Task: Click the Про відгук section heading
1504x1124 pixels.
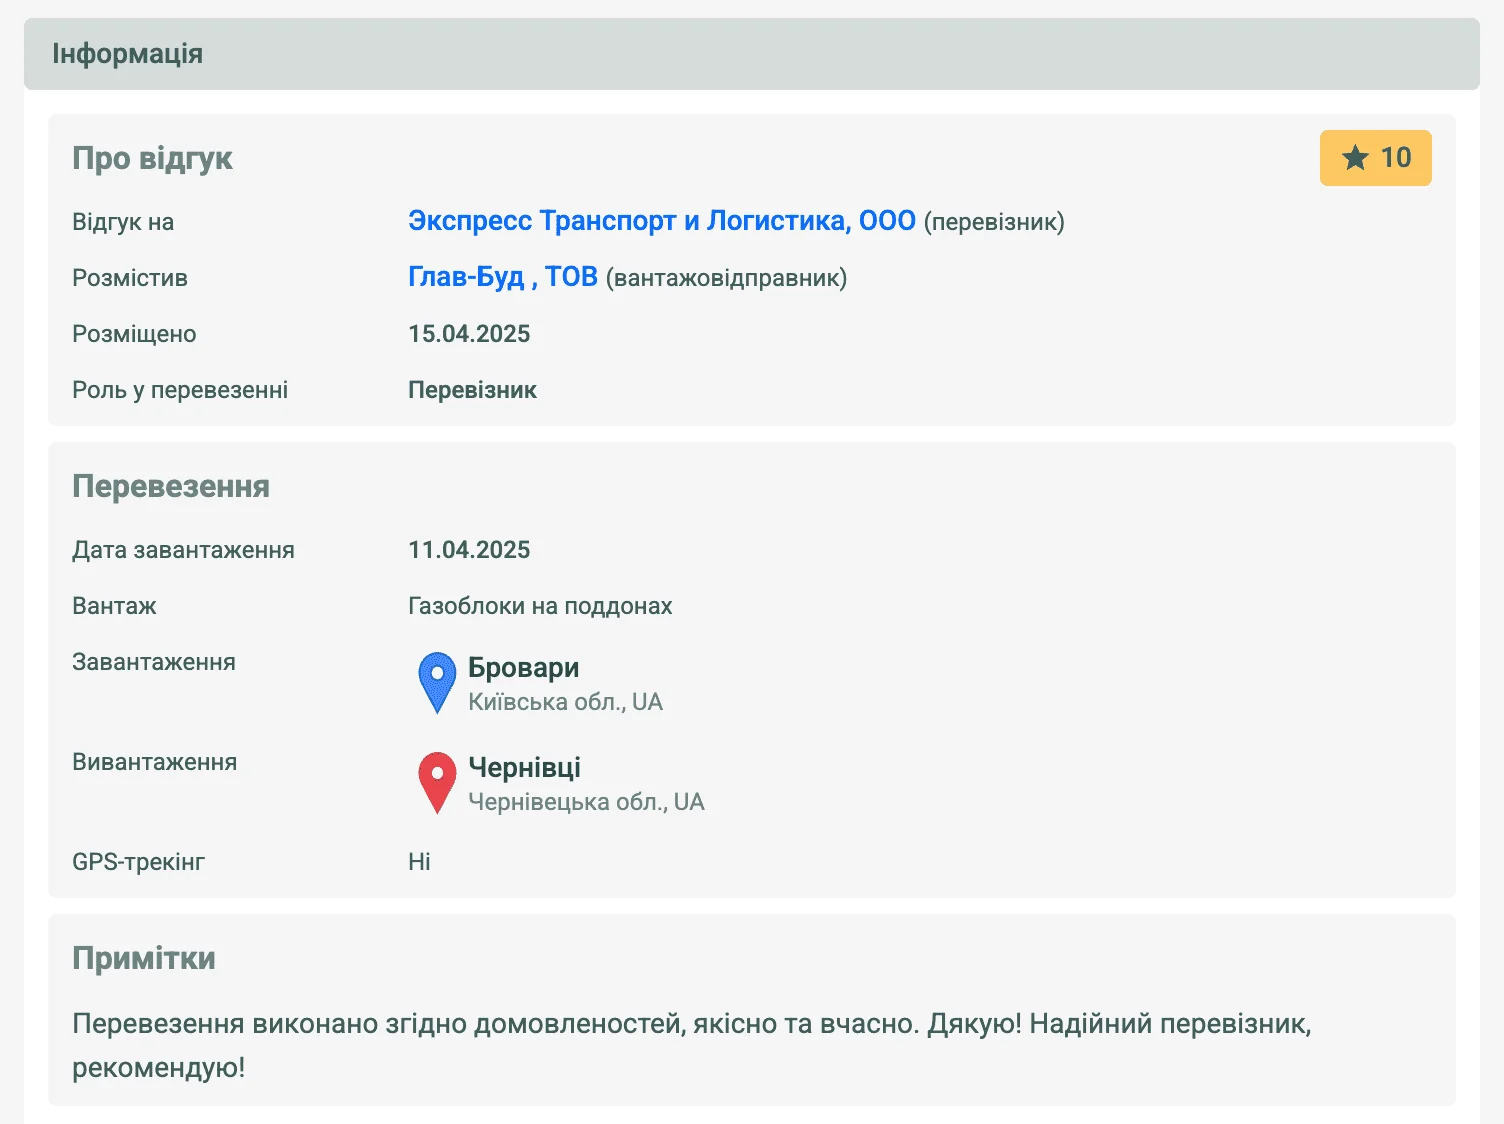Action: (x=152, y=158)
